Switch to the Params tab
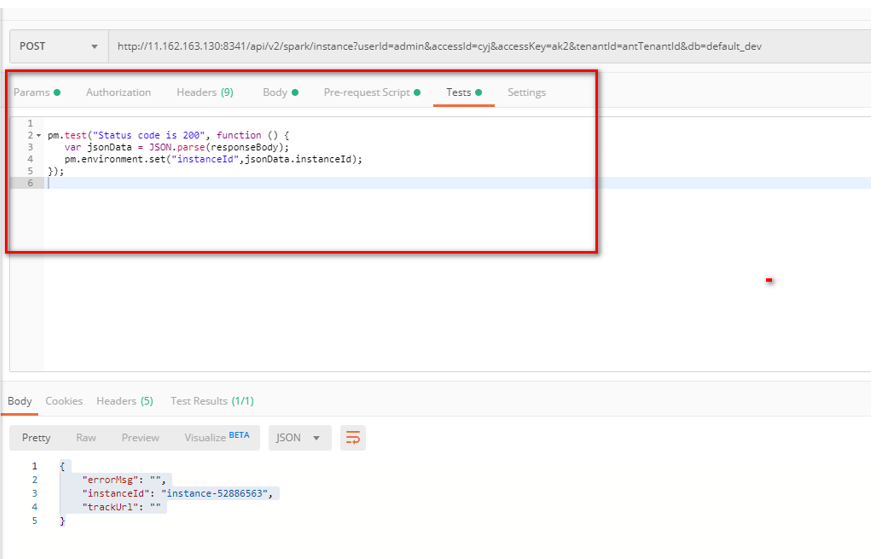887x559 pixels. (37, 92)
